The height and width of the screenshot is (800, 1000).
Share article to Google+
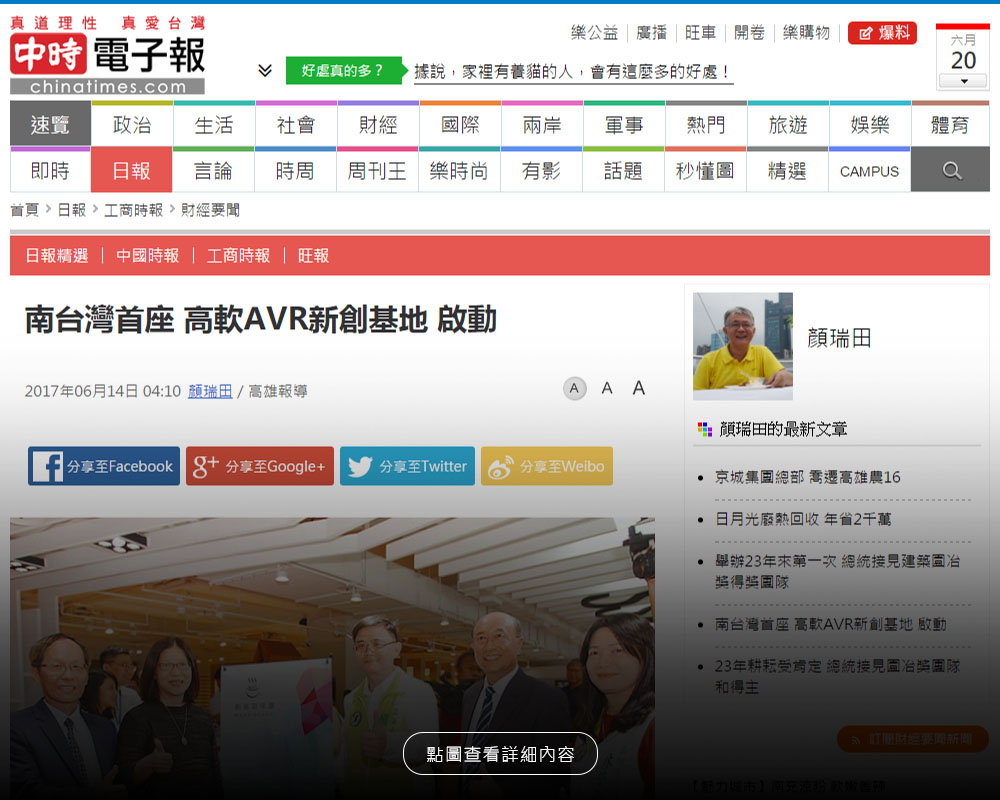click(260, 466)
